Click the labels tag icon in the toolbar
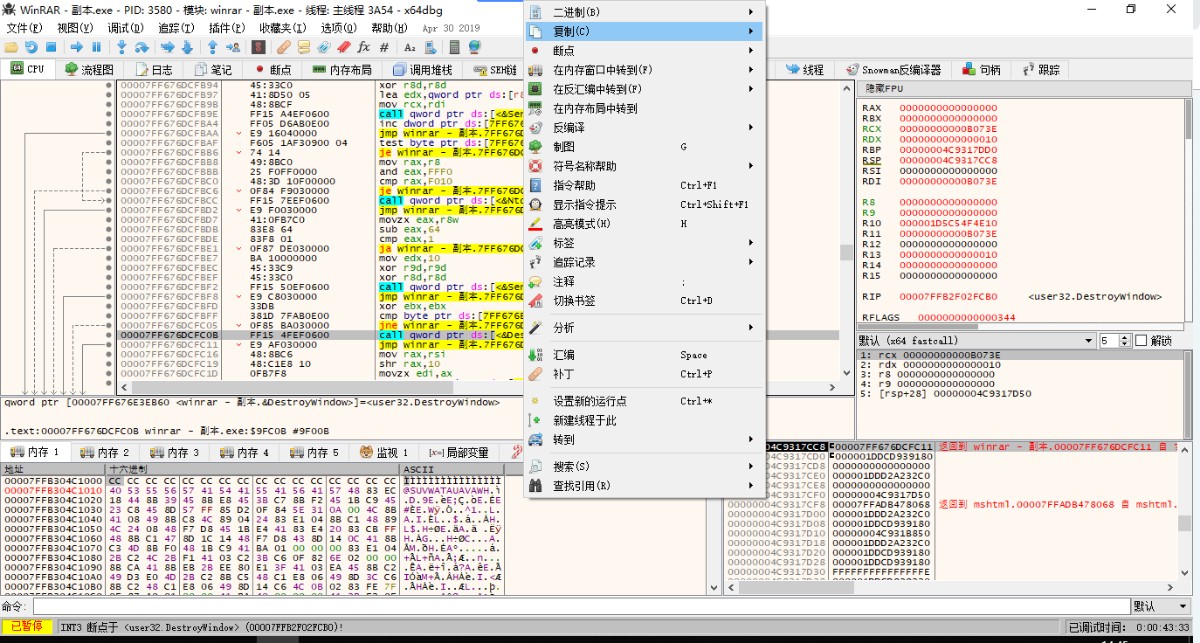 coord(324,47)
